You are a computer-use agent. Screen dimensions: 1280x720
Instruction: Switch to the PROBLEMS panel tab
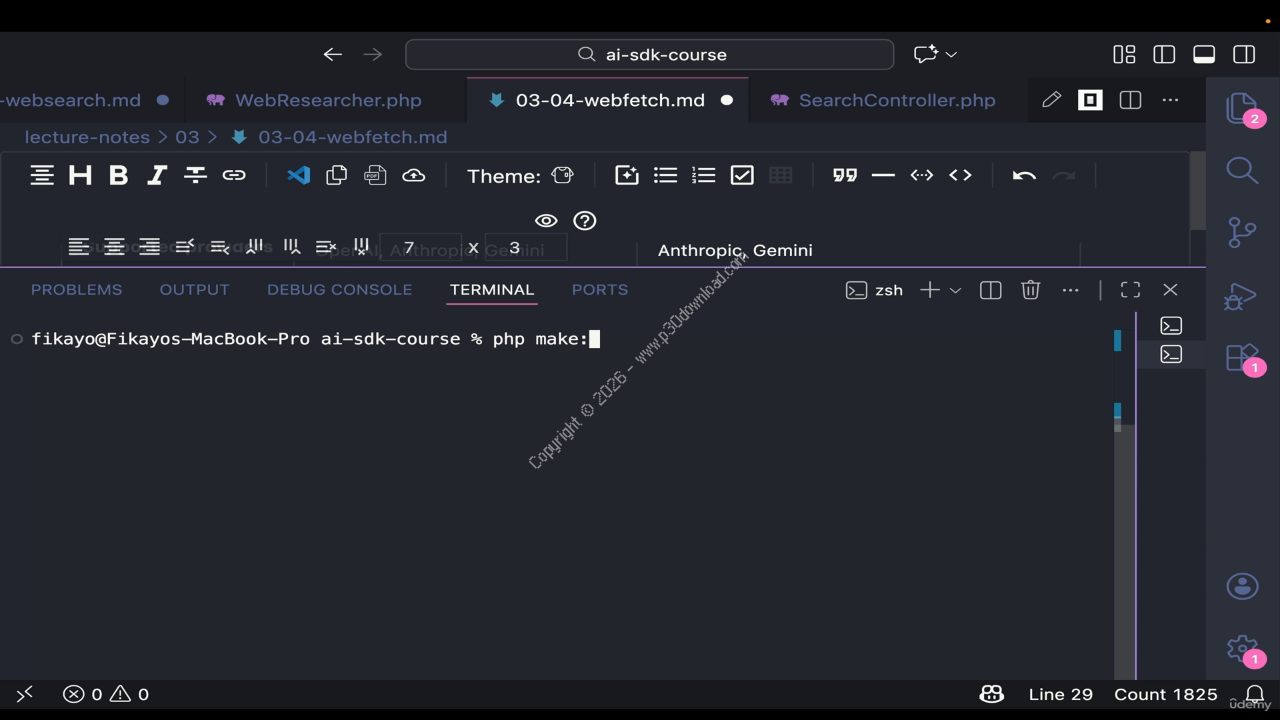coord(76,290)
